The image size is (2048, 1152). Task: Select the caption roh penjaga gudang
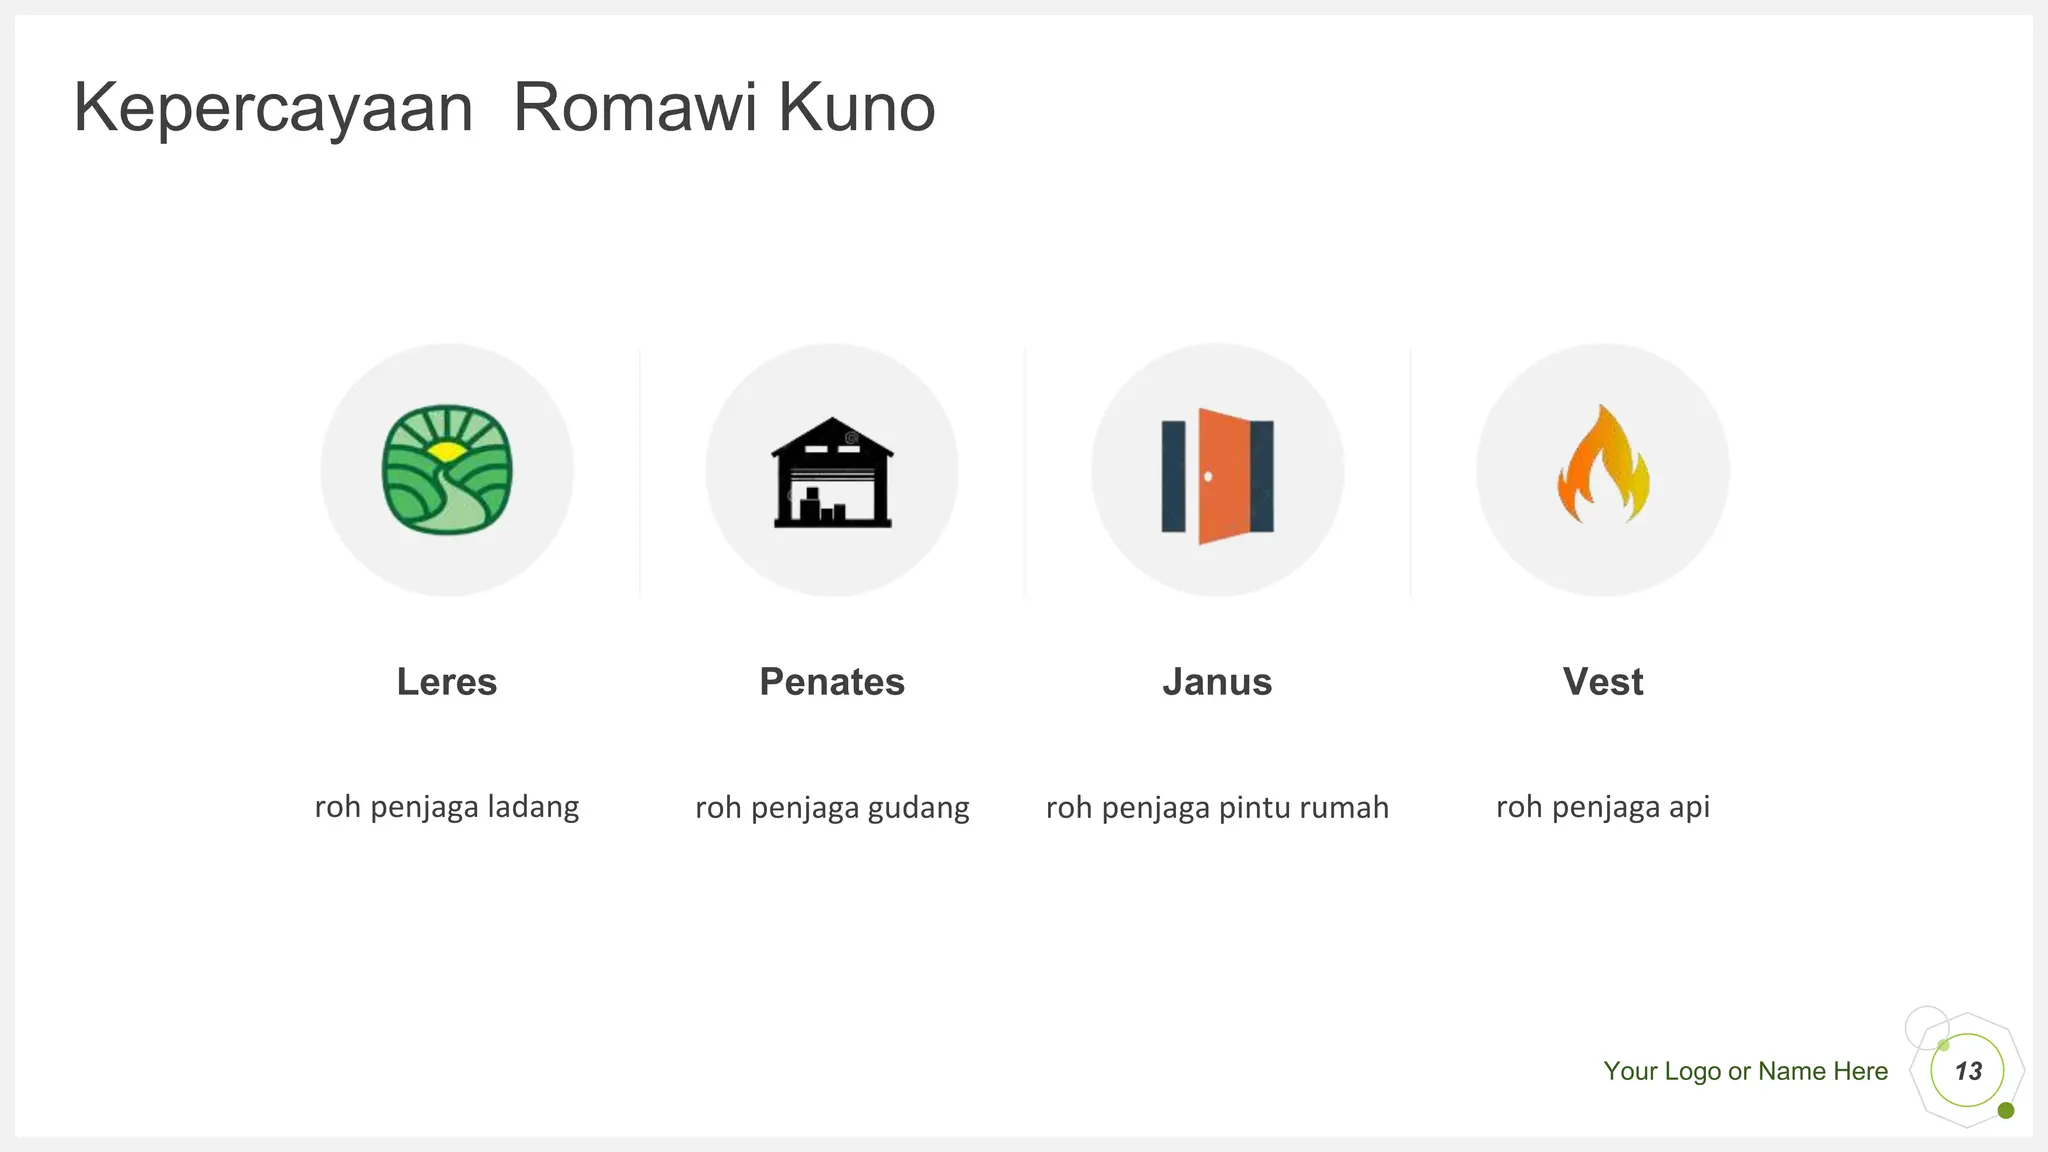pyautogui.click(x=832, y=807)
